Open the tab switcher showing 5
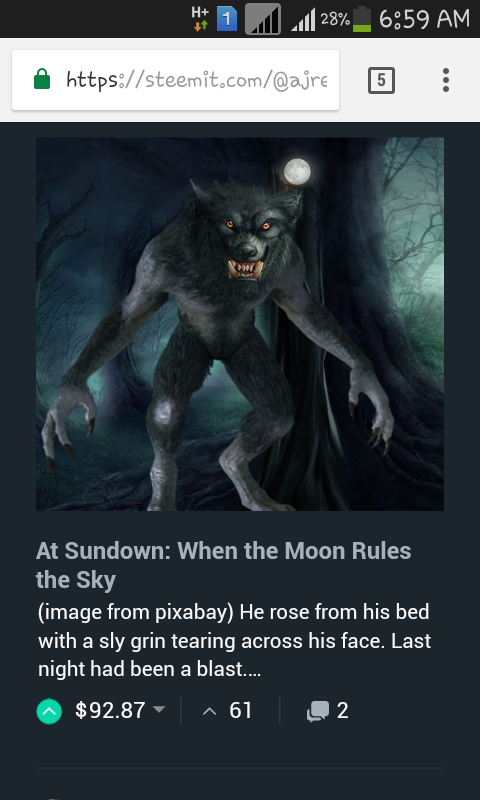Viewport: 480px width, 800px height. (381, 80)
